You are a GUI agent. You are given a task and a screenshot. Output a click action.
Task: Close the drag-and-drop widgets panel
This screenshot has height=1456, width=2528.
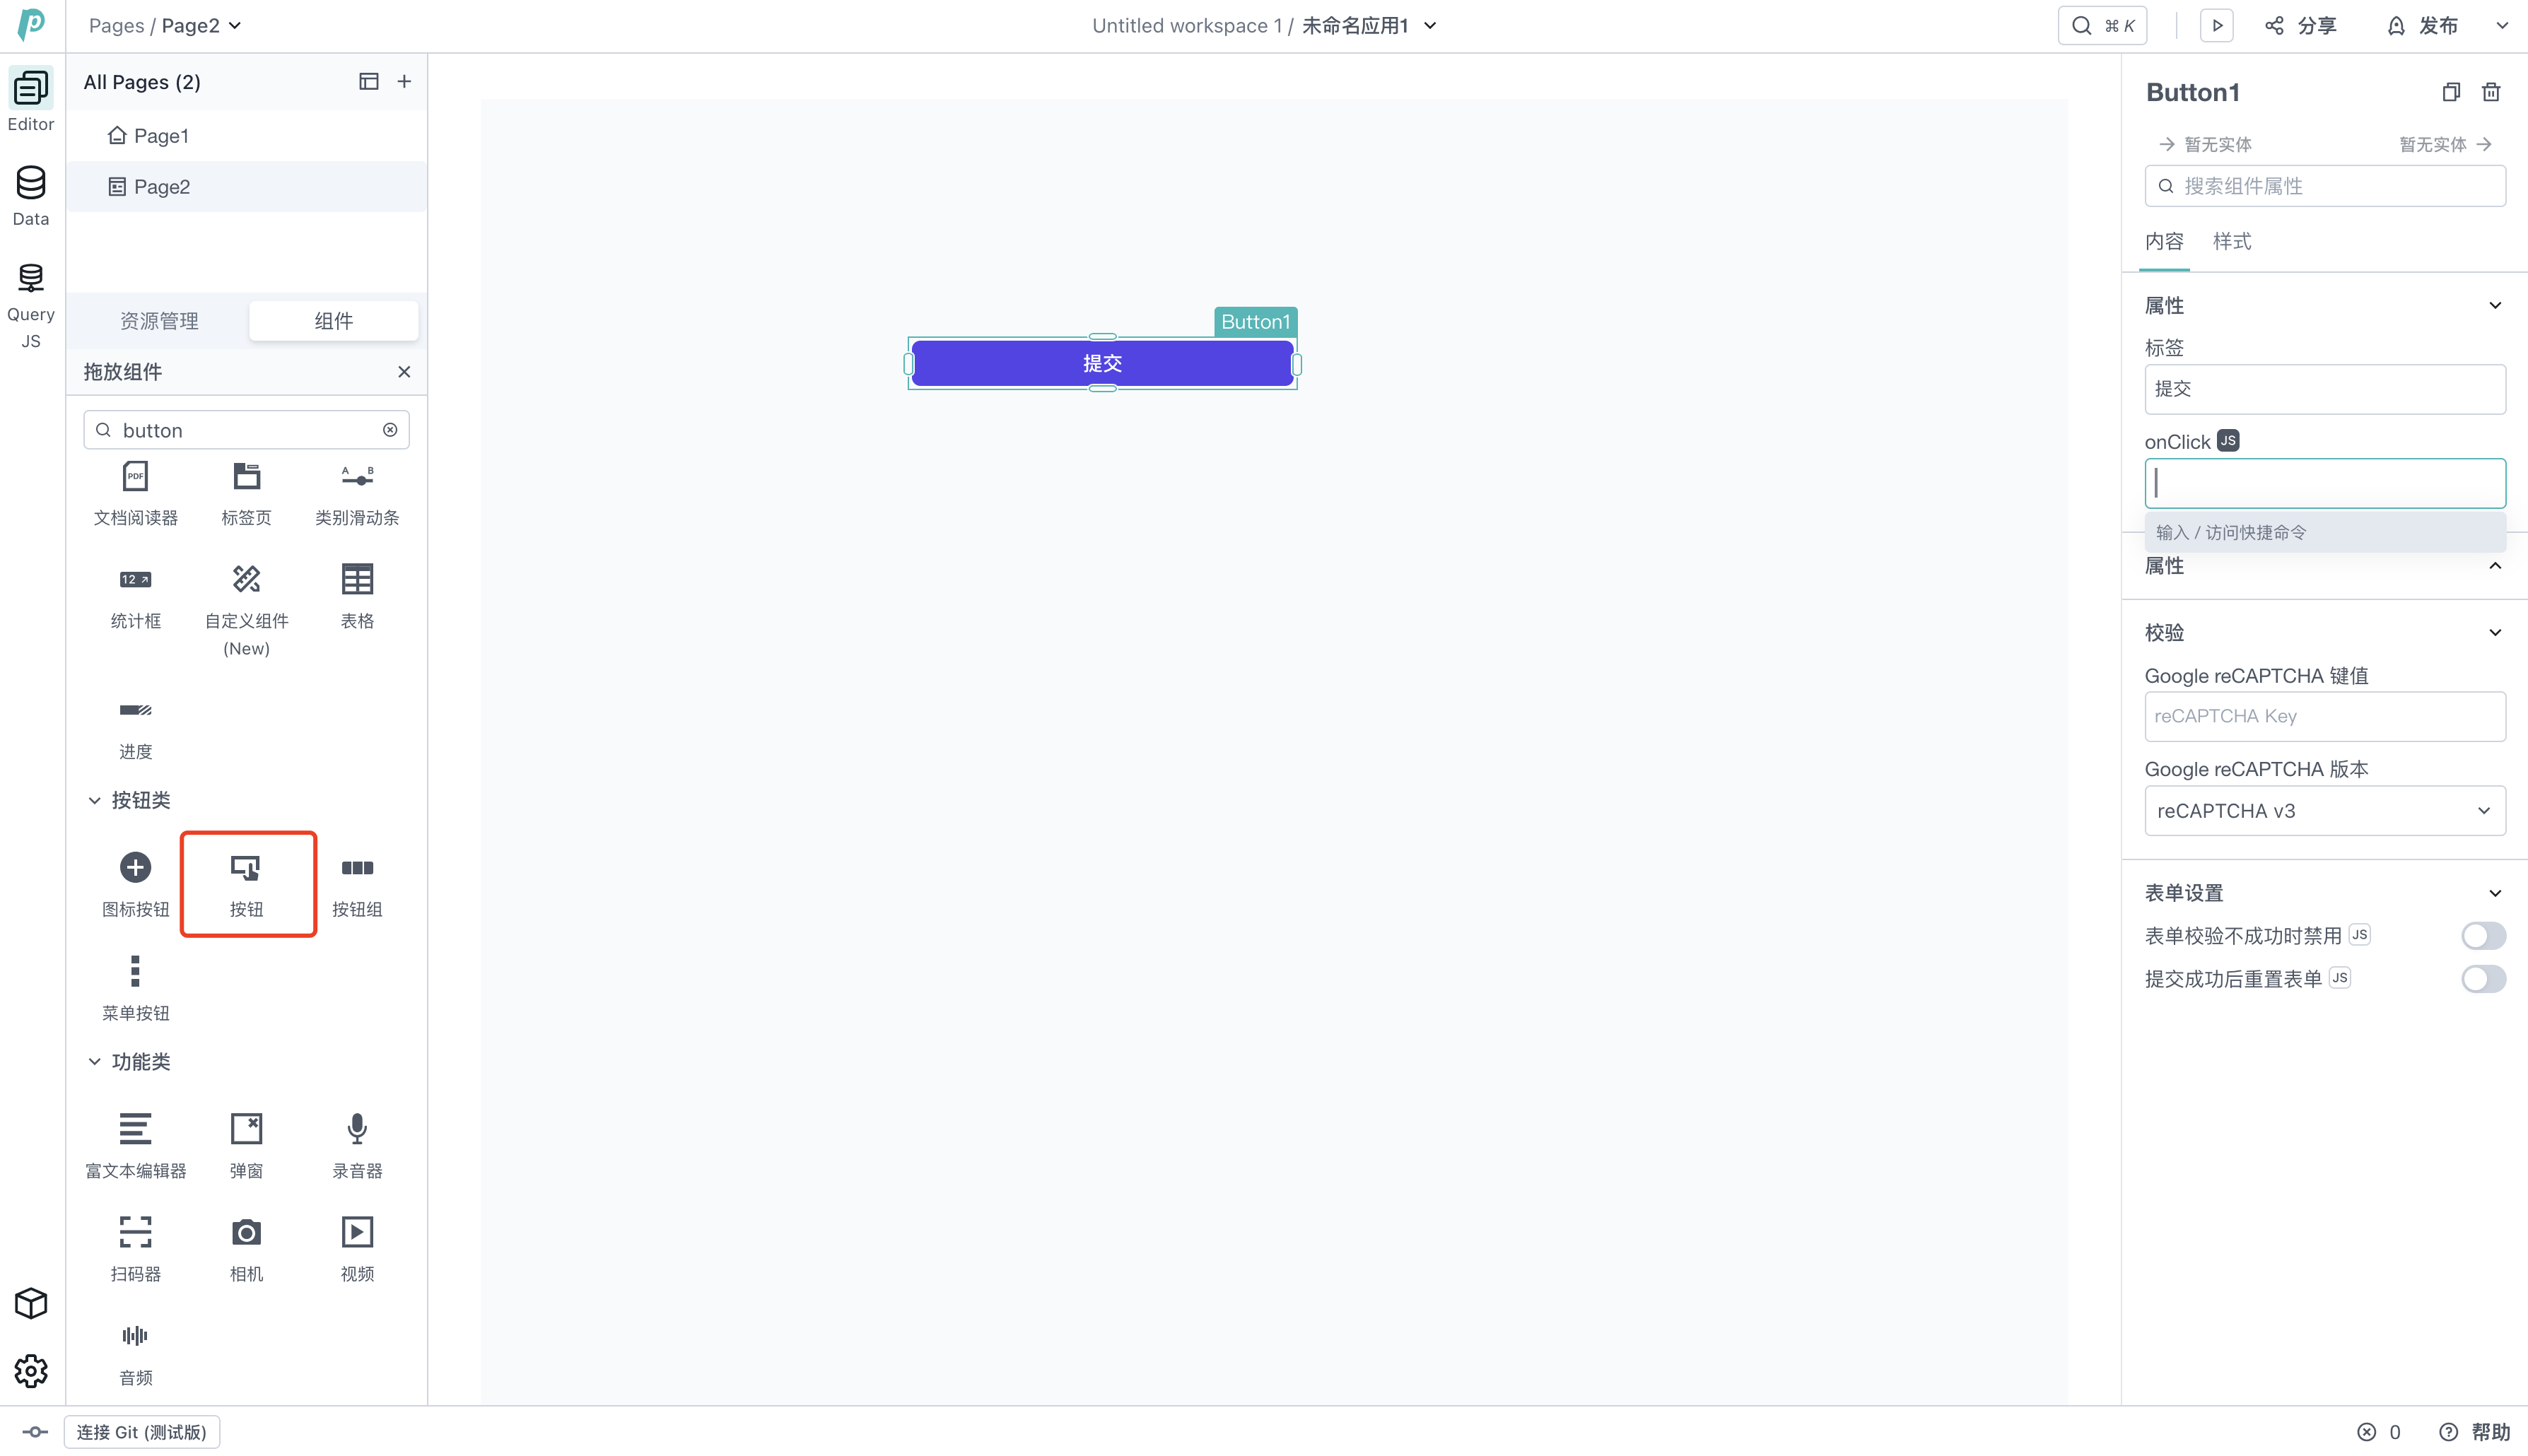[404, 372]
